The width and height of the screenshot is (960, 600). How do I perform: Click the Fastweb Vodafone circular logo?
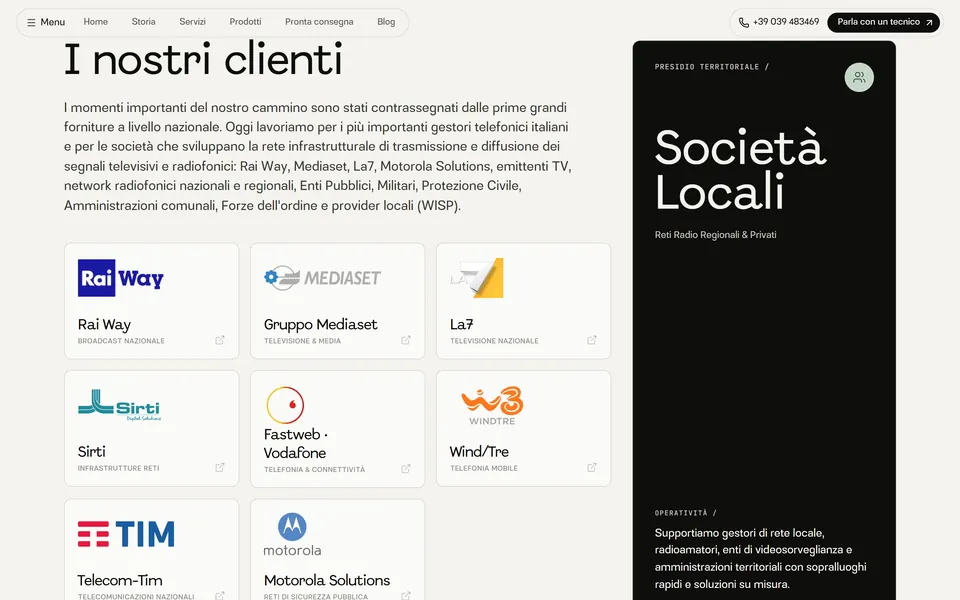tap(285, 405)
